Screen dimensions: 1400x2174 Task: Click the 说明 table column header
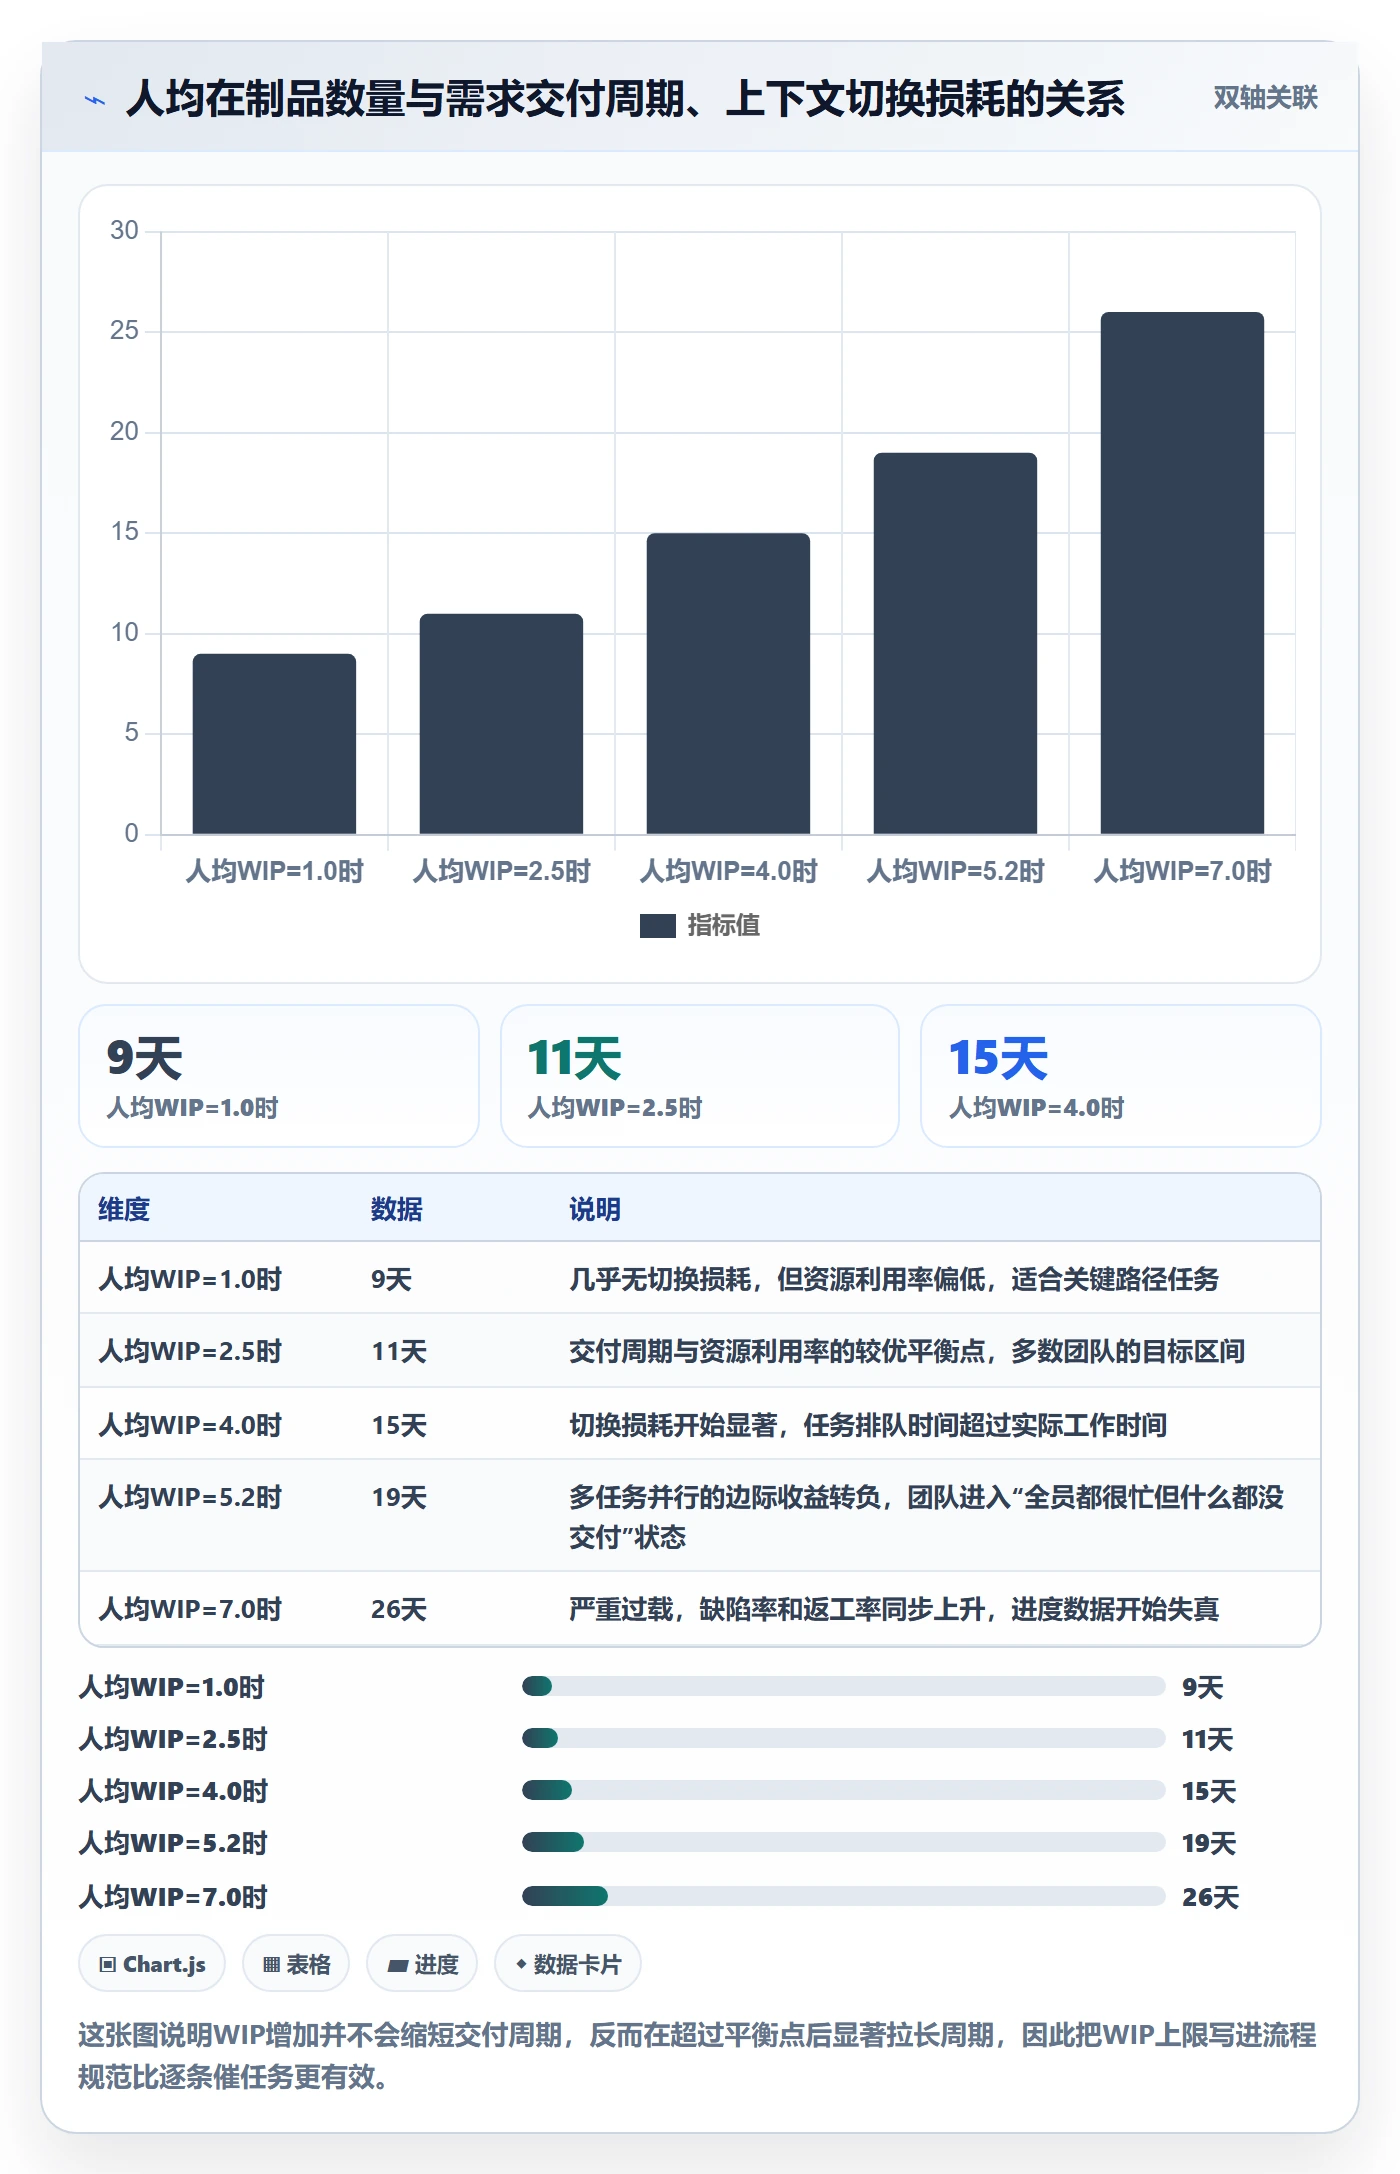point(595,1210)
